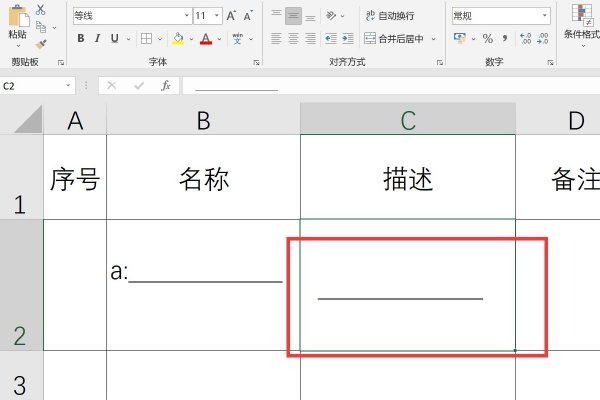Image resolution: width=600 pixels, height=400 pixels.
Task: Apply comma thousands separator style
Action: pos(505,38)
